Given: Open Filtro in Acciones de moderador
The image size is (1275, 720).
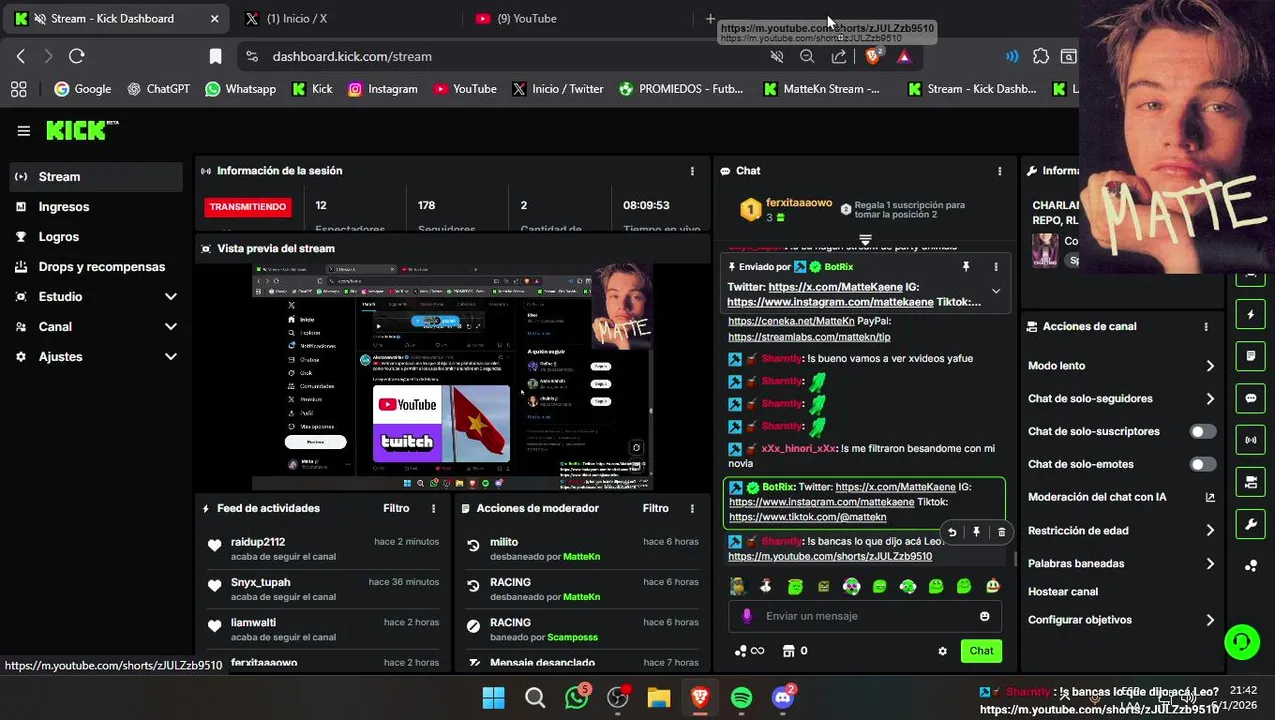Looking at the screenshot, I should tap(656, 509).
